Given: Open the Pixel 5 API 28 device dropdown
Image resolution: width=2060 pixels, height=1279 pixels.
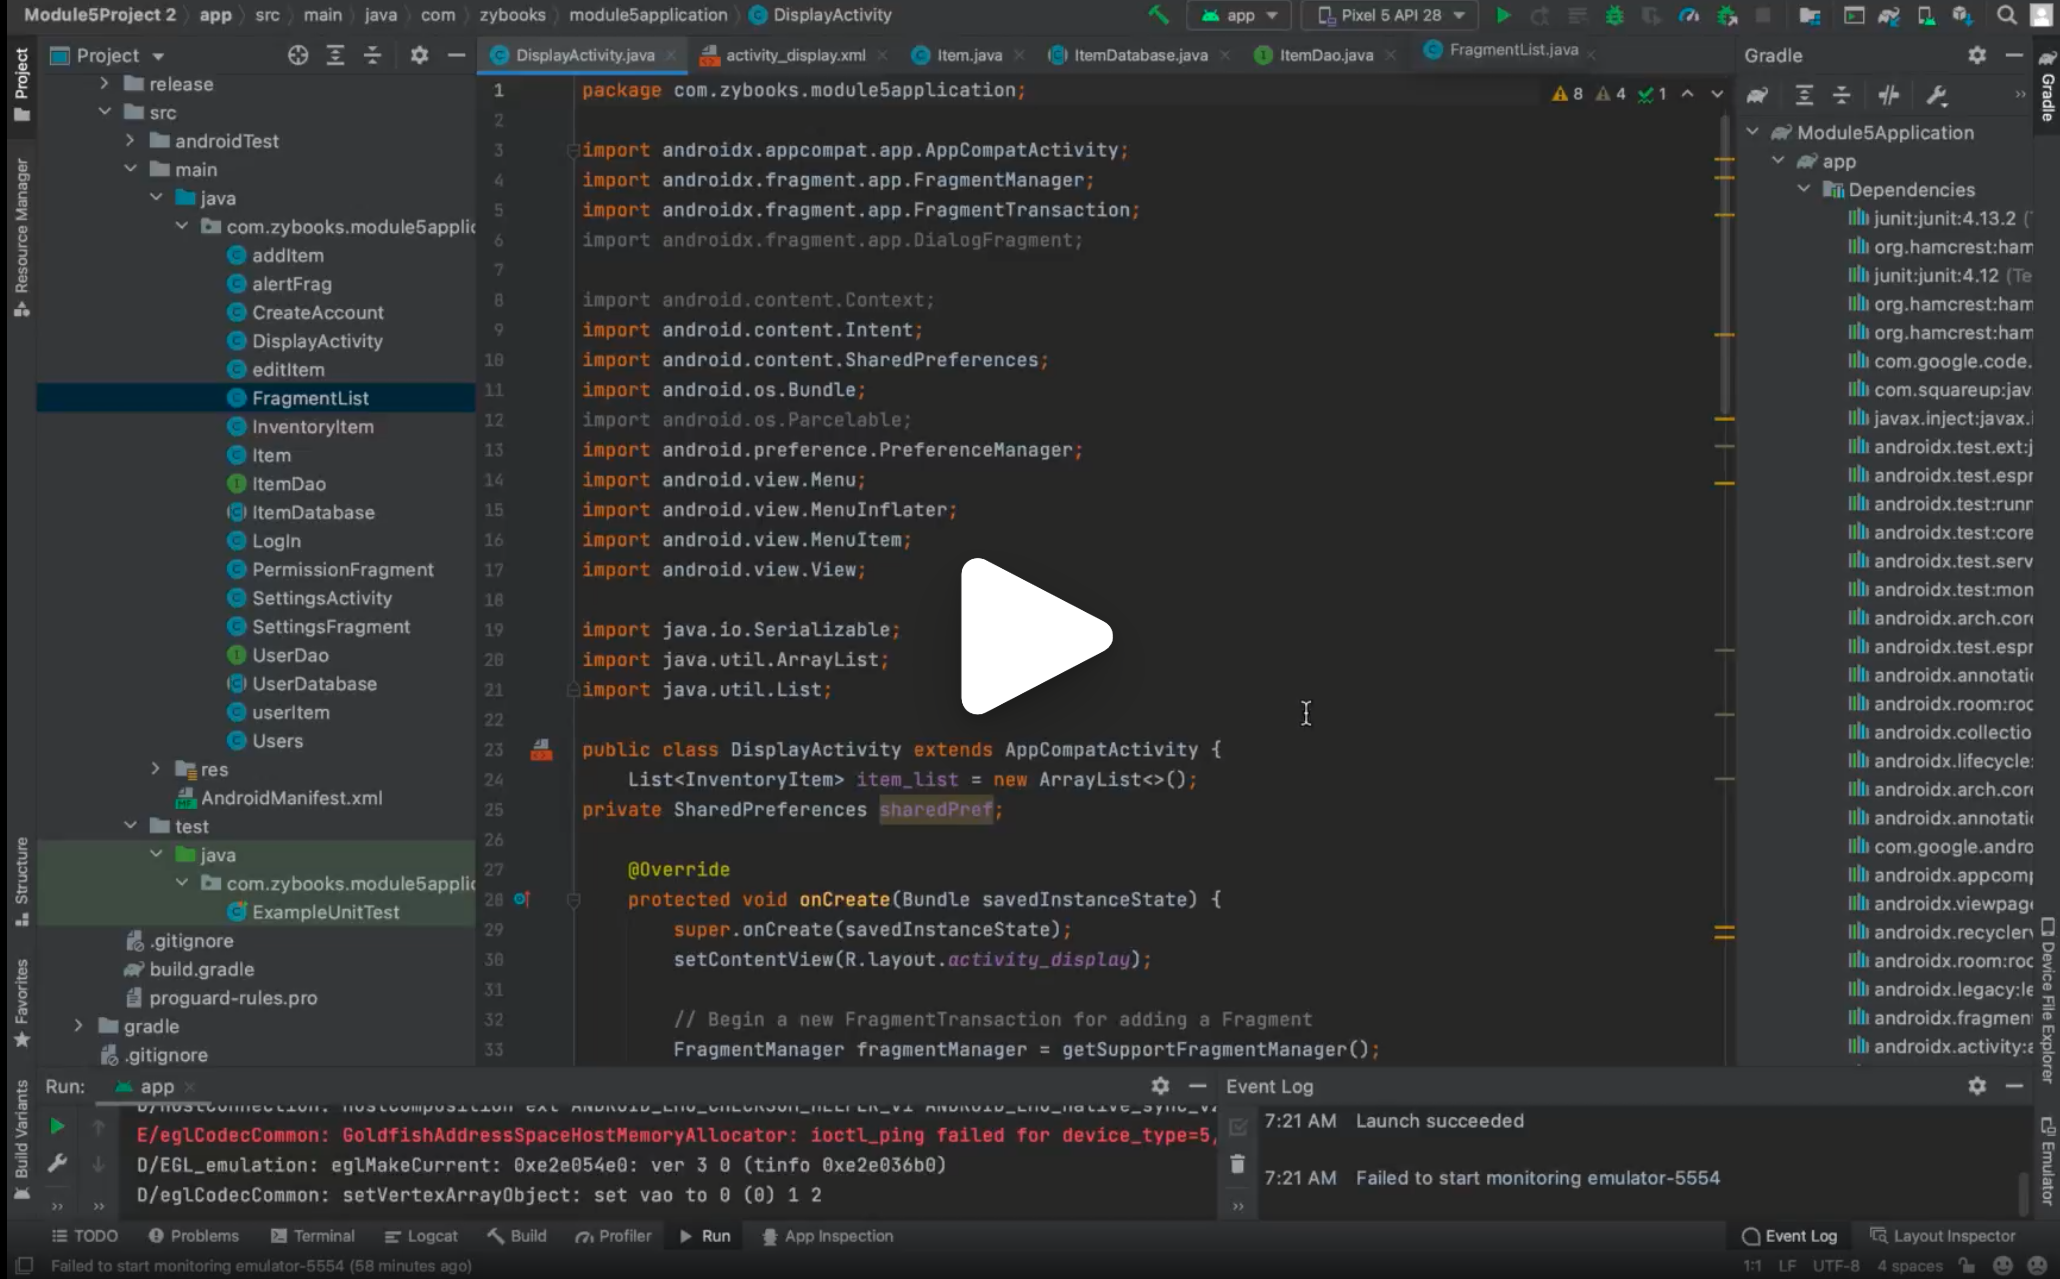Looking at the screenshot, I should [1391, 15].
